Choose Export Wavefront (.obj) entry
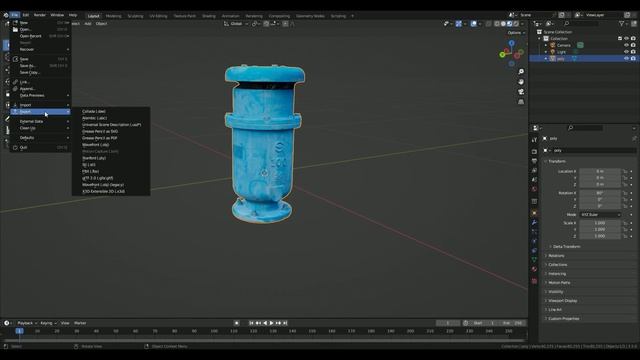 point(96,145)
